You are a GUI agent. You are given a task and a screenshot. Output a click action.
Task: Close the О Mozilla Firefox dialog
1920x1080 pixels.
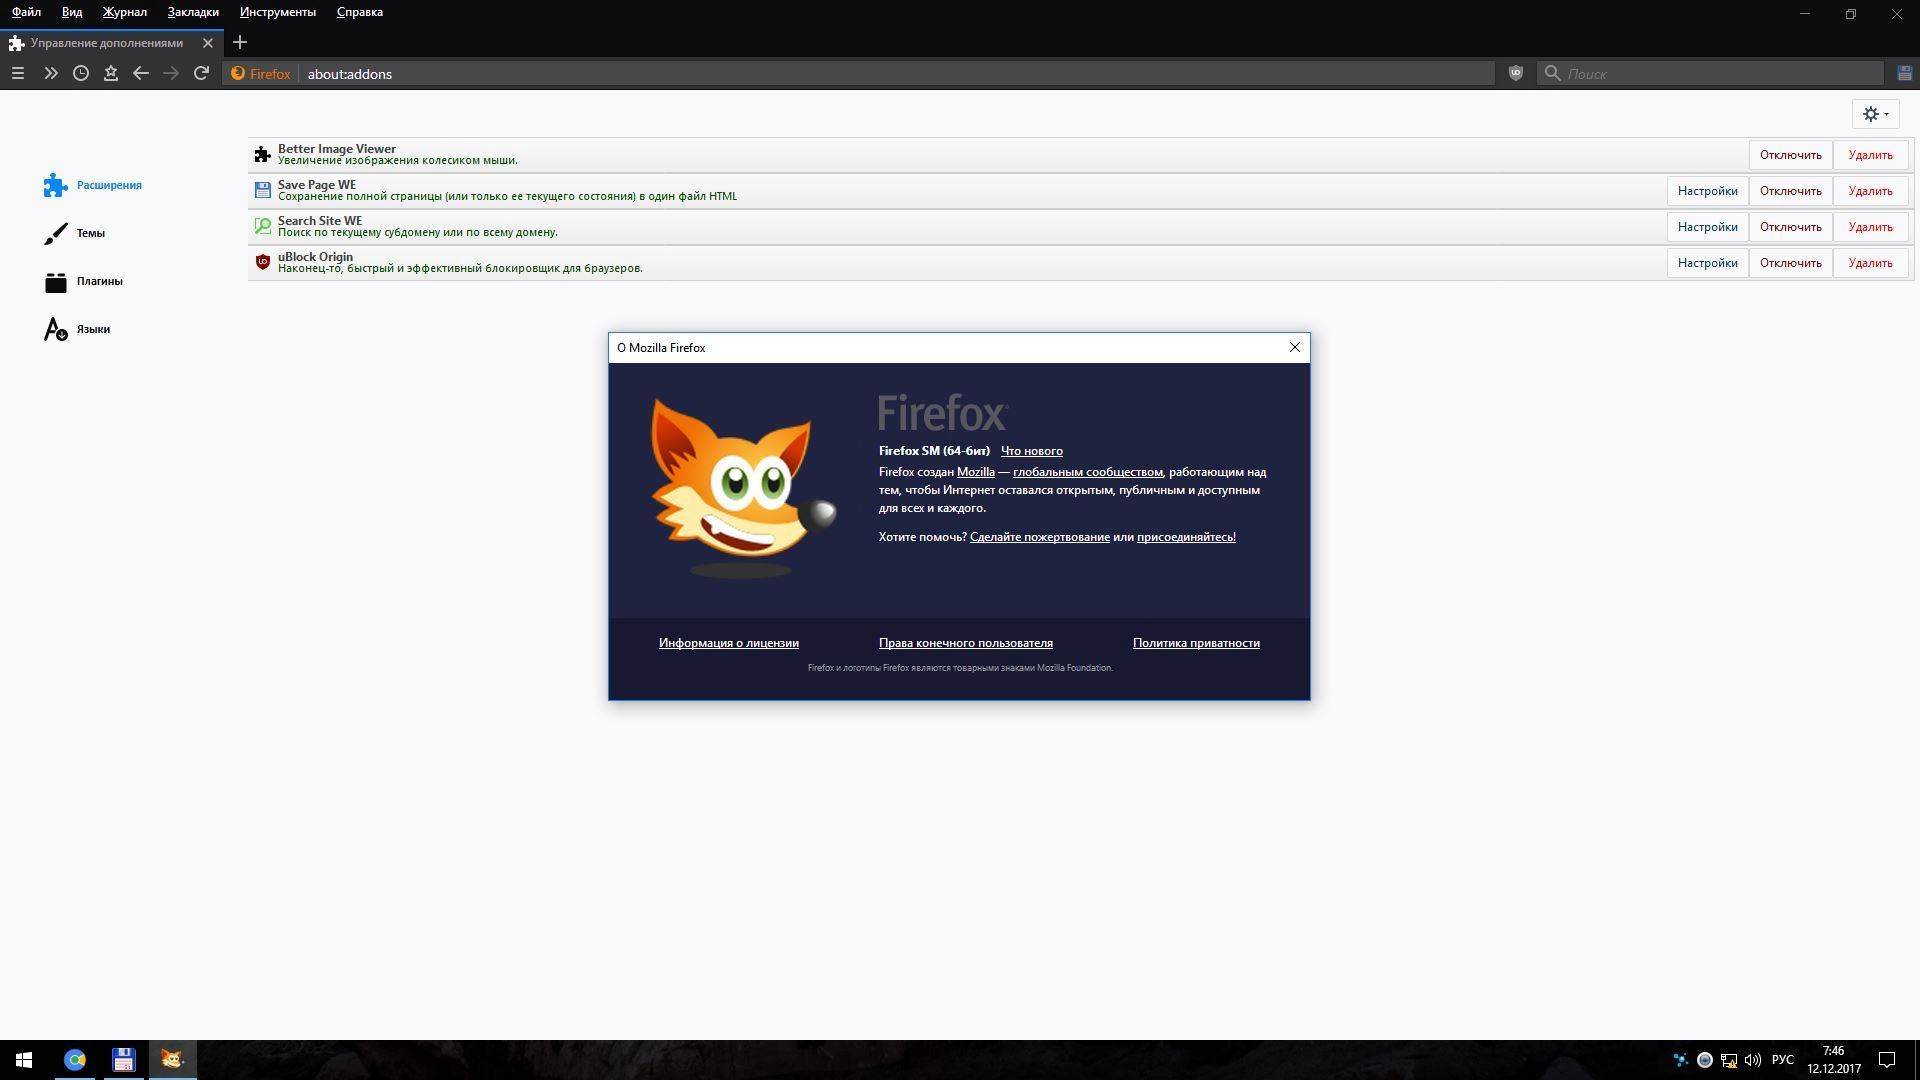[1294, 347]
